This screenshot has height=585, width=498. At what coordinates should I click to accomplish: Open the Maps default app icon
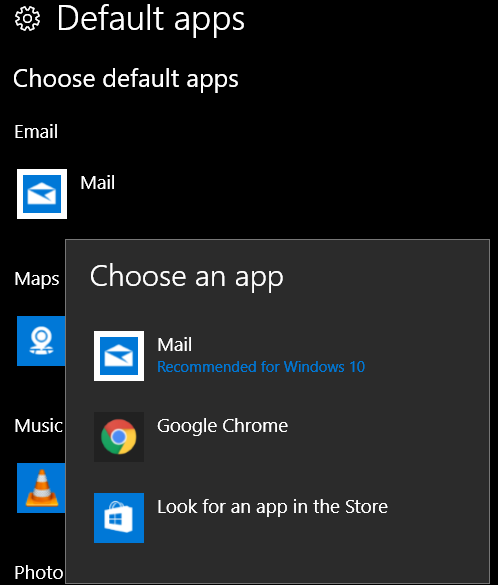41,341
